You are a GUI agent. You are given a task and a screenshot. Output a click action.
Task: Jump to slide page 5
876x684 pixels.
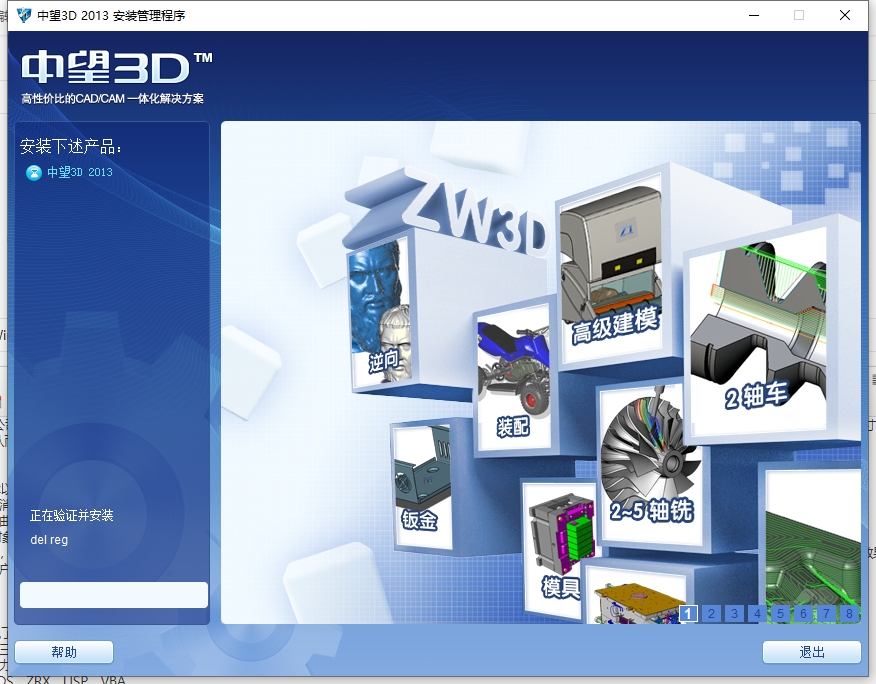(780, 614)
